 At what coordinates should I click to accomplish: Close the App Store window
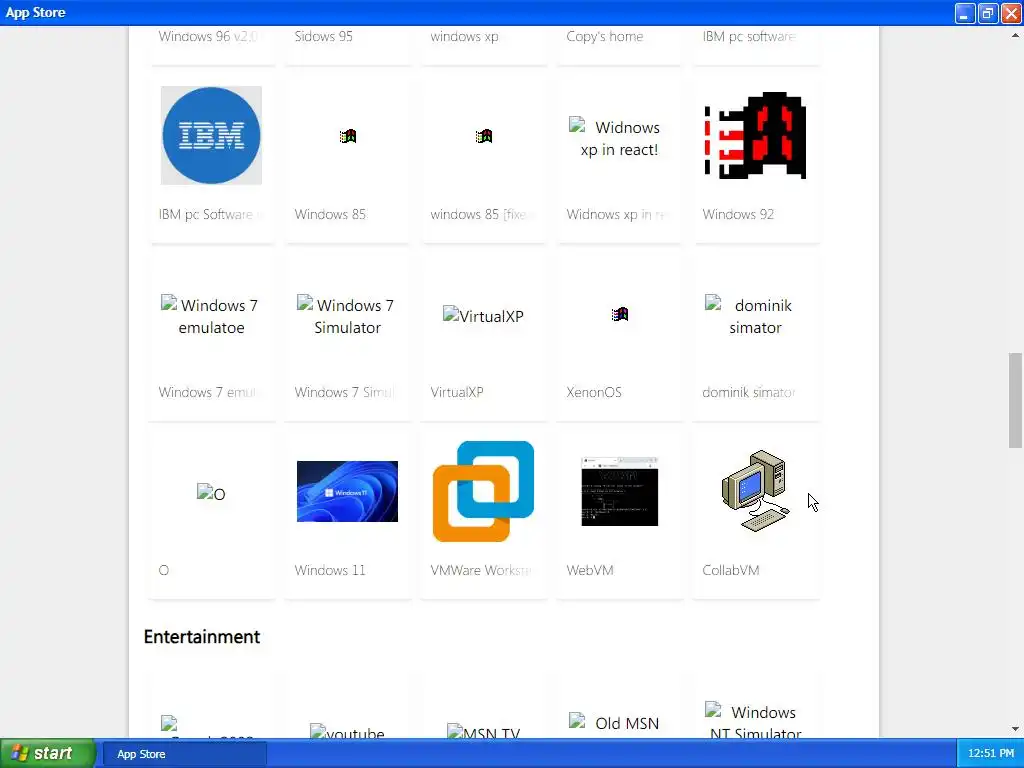pyautogui.click(x=1010, y=12)
